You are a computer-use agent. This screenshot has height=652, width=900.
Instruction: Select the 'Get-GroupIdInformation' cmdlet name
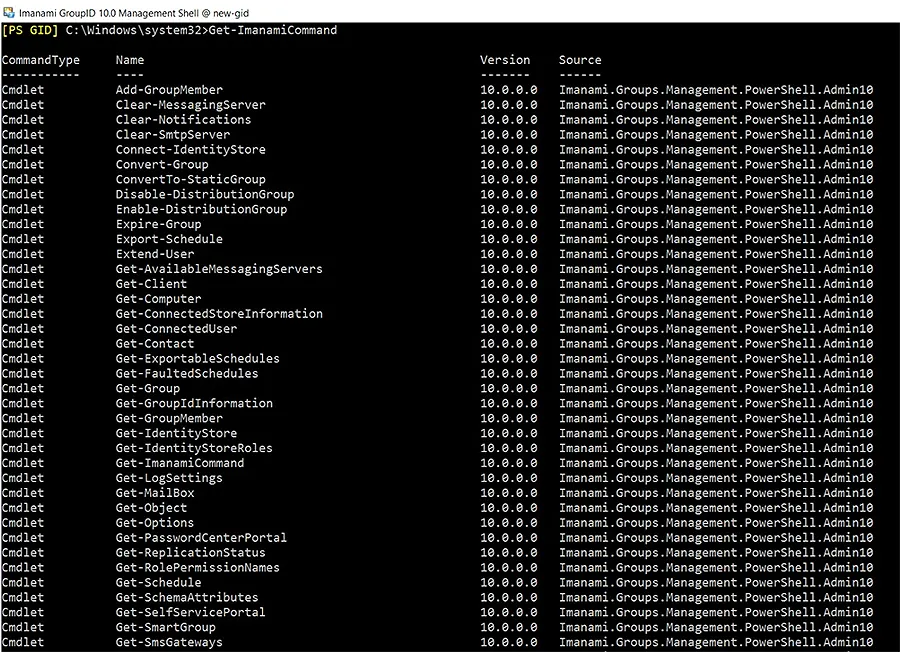[194, 403]
